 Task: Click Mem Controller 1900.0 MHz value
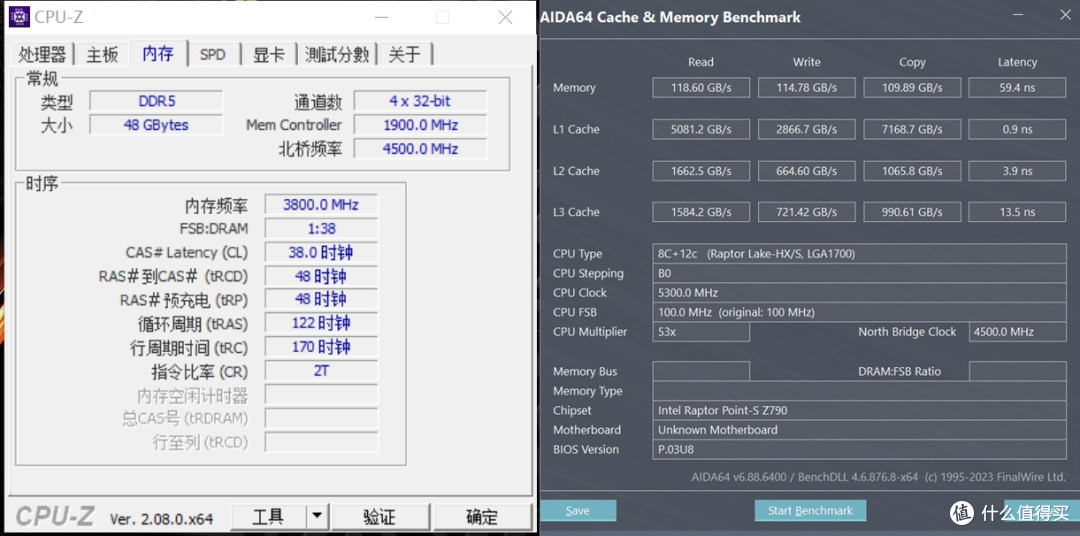point(420,125)
